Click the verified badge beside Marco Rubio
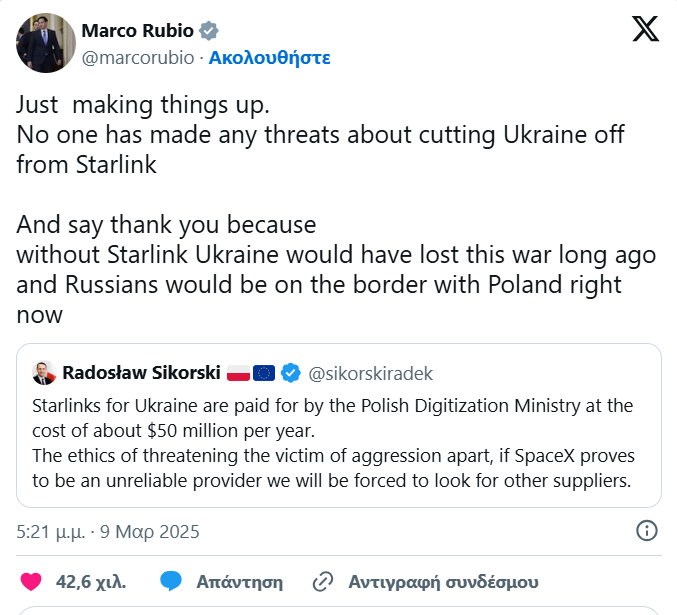This screenshot has height=615, width=677. [x=209, y=30]
